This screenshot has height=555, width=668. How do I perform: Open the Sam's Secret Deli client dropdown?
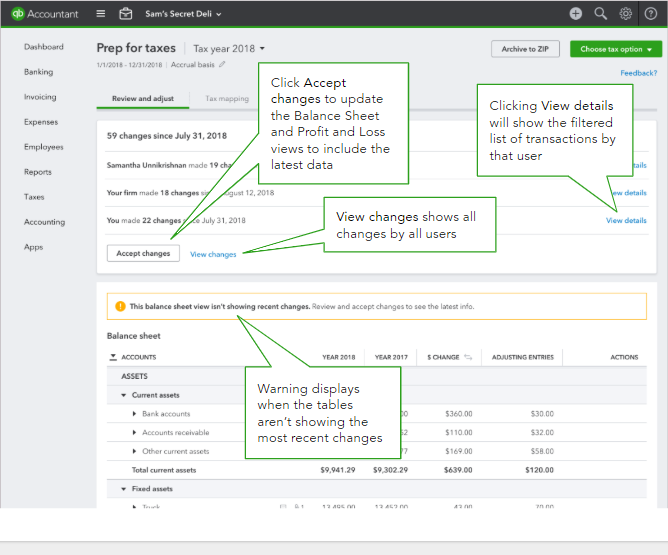[183, 14]
